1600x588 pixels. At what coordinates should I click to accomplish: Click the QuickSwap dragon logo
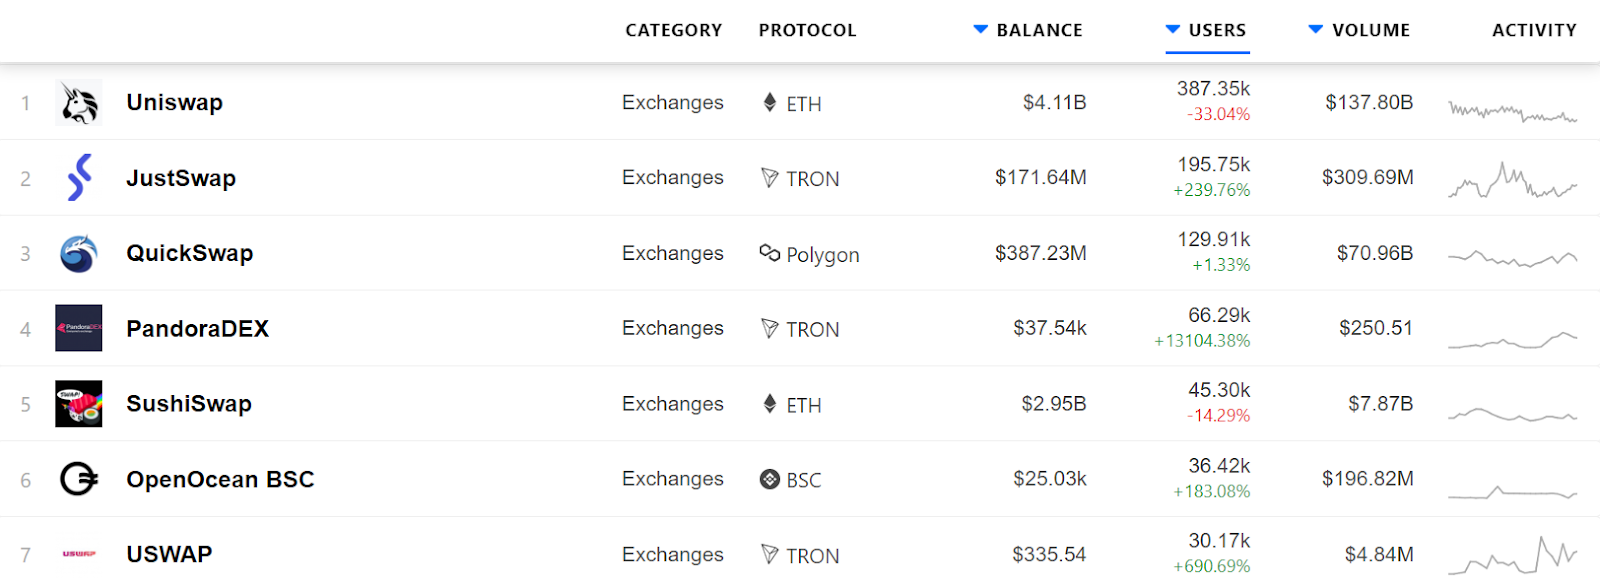pyautogui.click(x=78, y=254)
